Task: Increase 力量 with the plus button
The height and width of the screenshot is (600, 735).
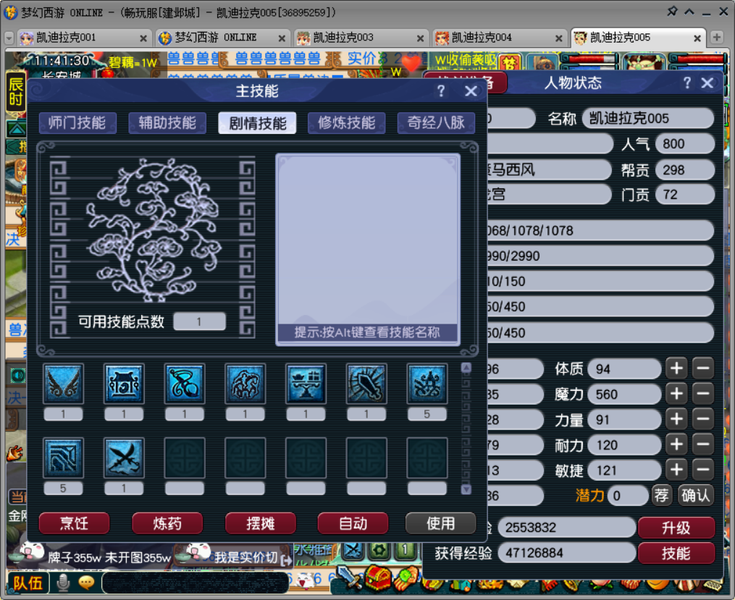Action: tap(676, 419)
